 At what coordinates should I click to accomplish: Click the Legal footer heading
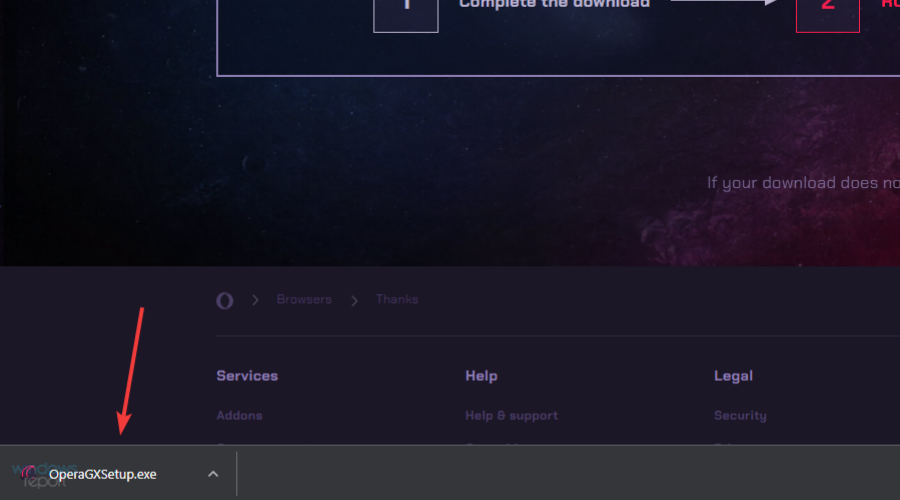(x=733, y=375)
